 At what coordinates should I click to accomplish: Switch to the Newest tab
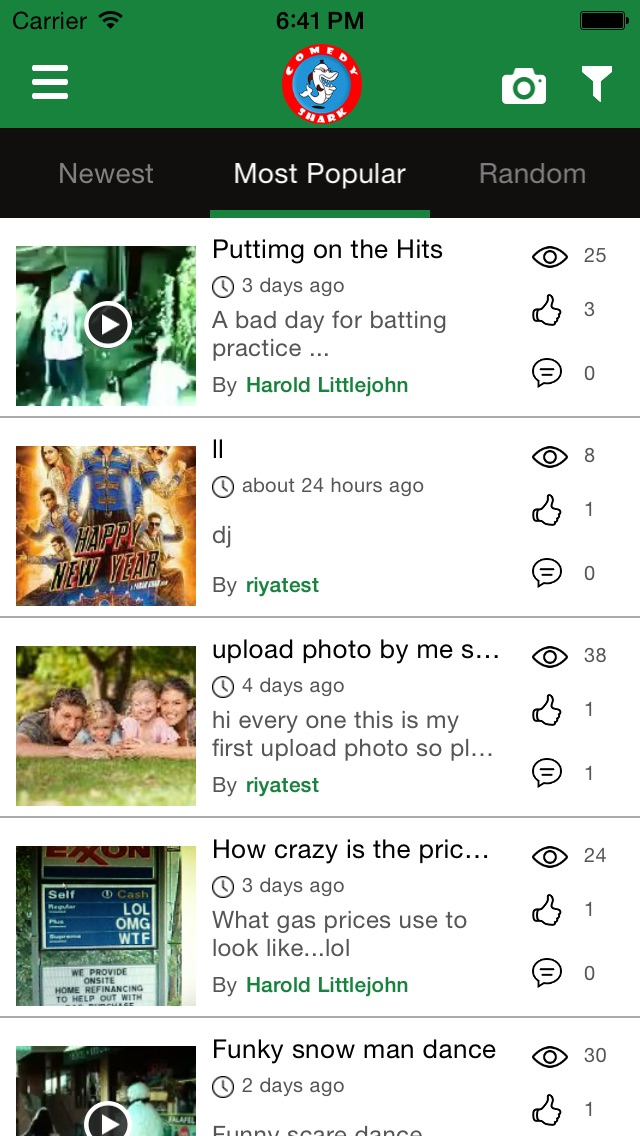pos(106,174)
